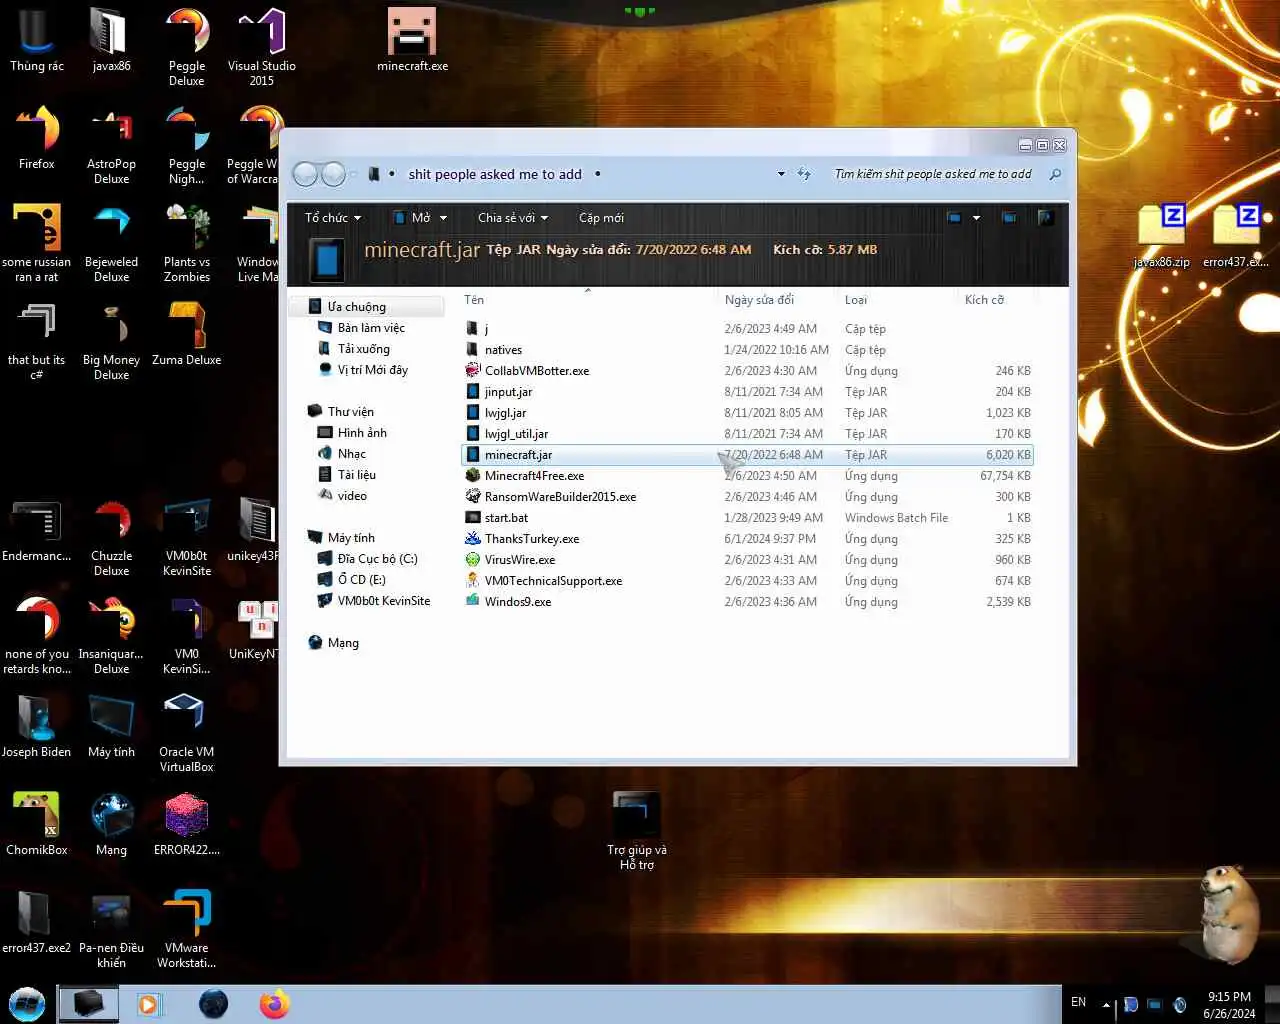1280x1024 pixels.
Task: Click the Explorer back navigation button
Action: [x=305, y=174]
